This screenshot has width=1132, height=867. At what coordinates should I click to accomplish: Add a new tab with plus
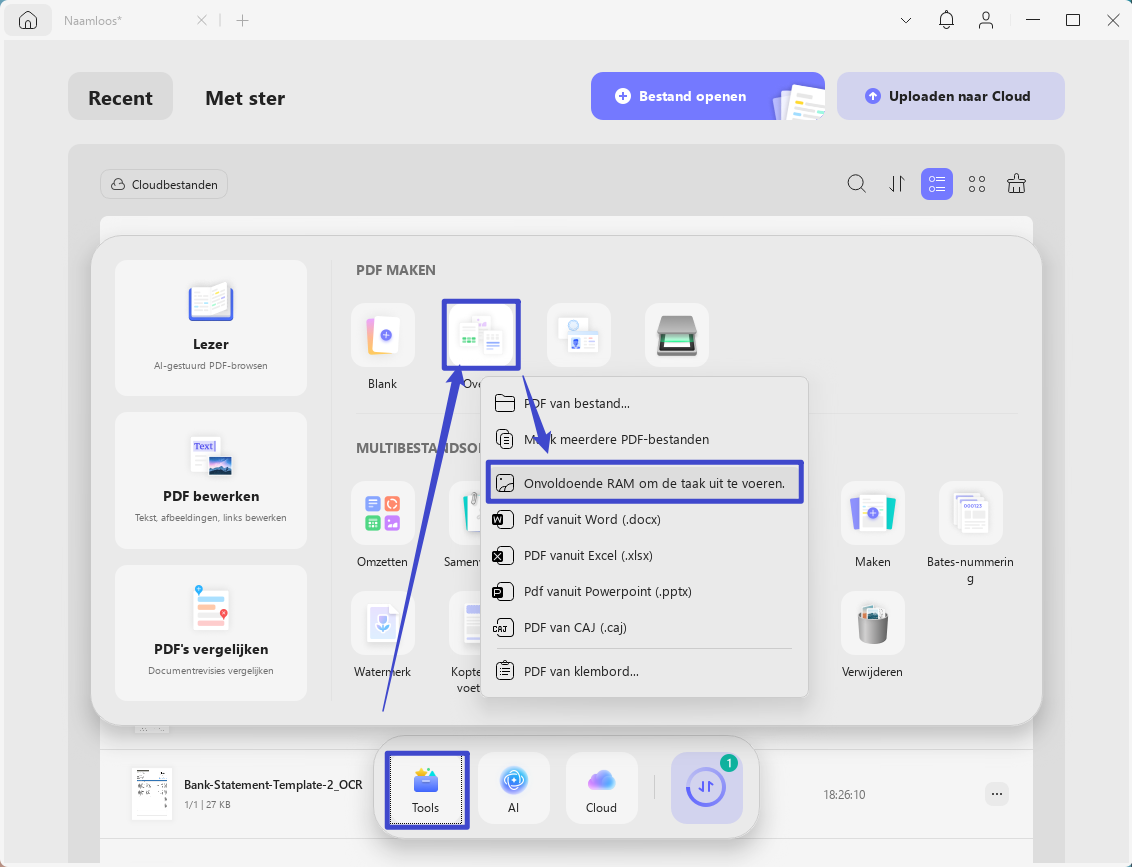pos(243,20)
